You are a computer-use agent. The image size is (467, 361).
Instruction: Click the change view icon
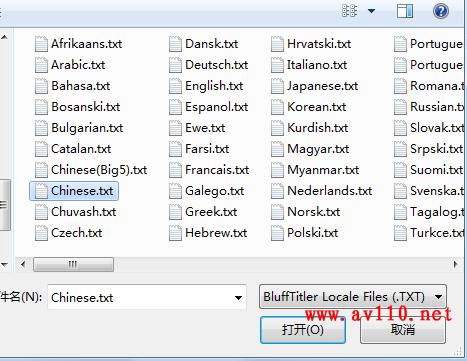coord(349,11)
